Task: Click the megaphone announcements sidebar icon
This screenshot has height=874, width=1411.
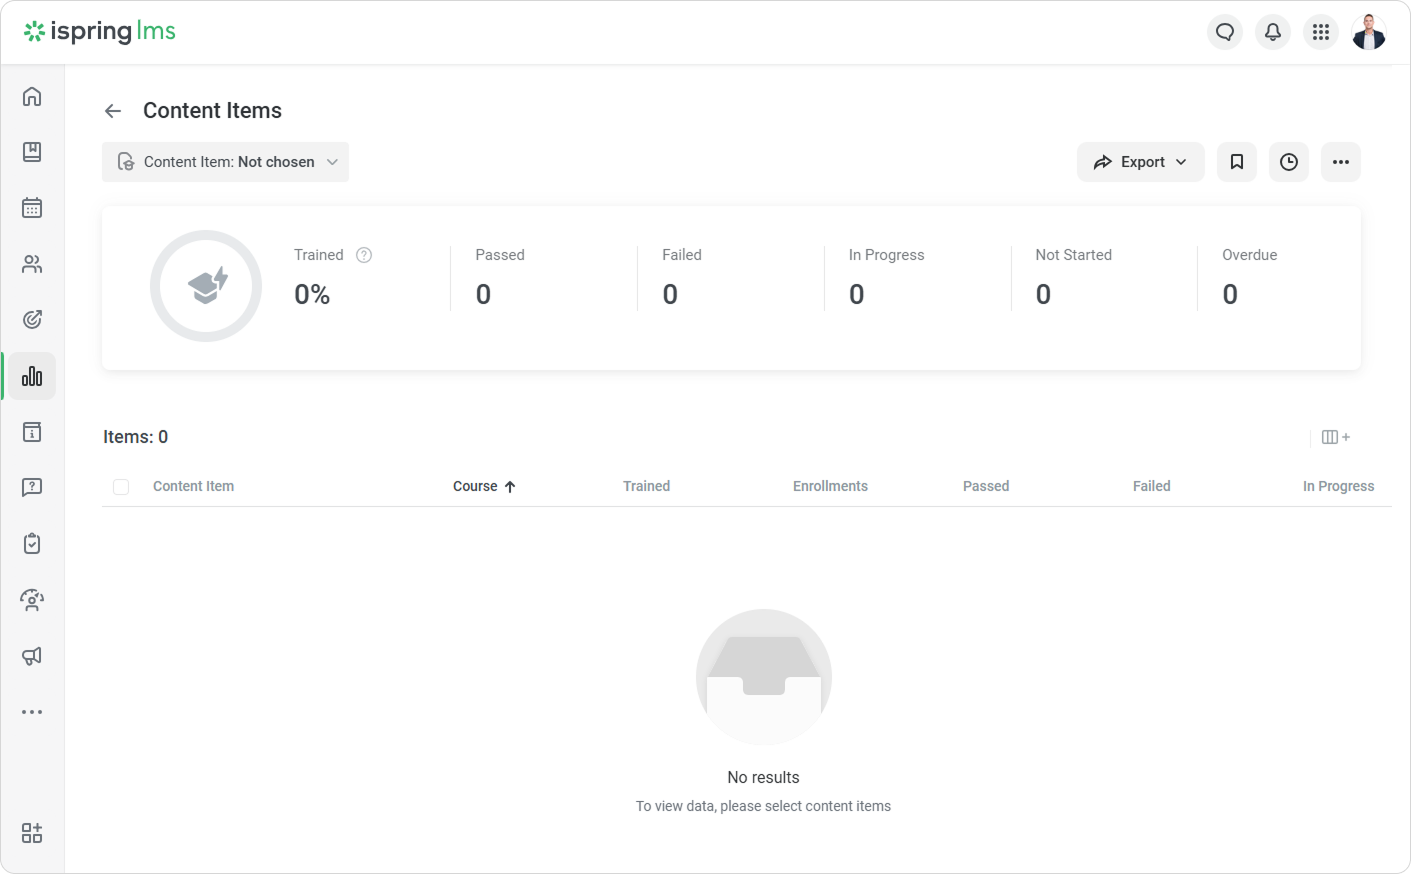Action: tap(32, 656)
